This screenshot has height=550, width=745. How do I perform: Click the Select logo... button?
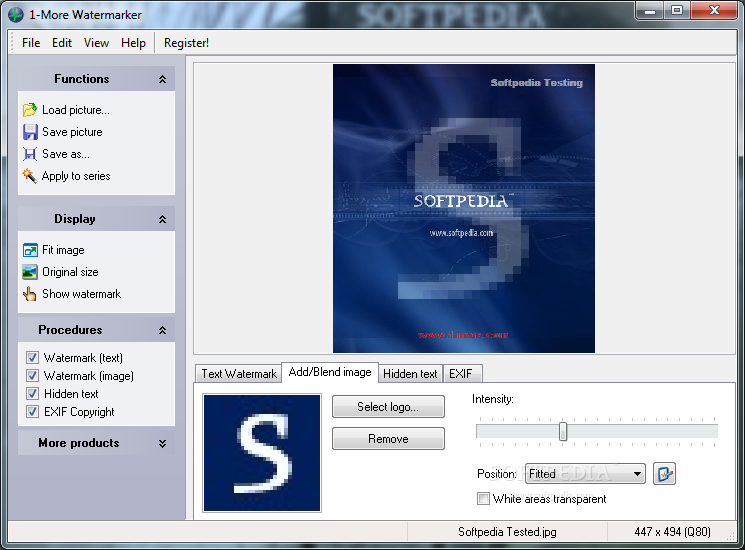tap(388, 407)
